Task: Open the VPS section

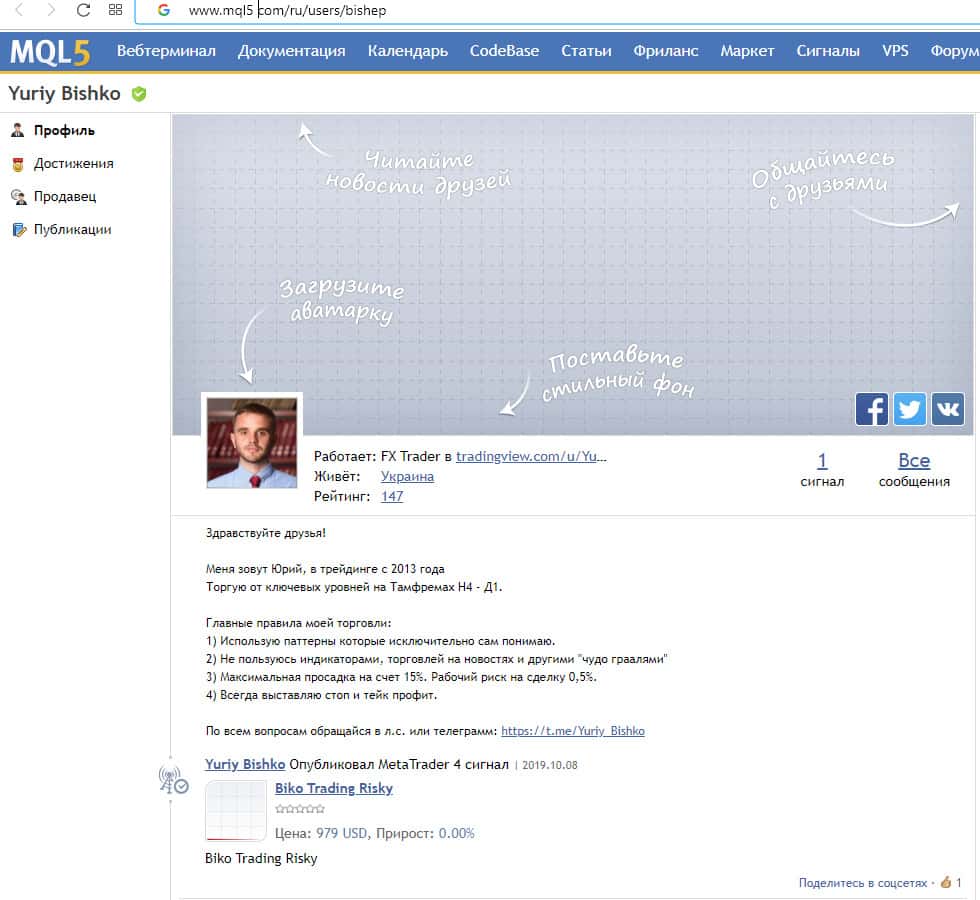Action: point(895,51)
